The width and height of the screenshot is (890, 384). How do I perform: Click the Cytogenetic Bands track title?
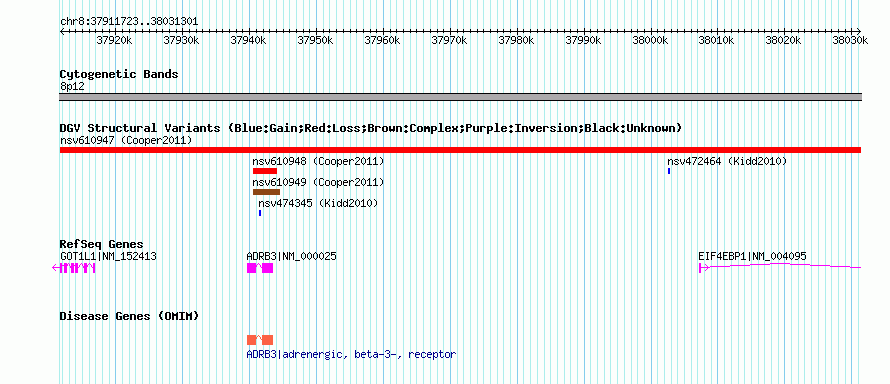119,74
